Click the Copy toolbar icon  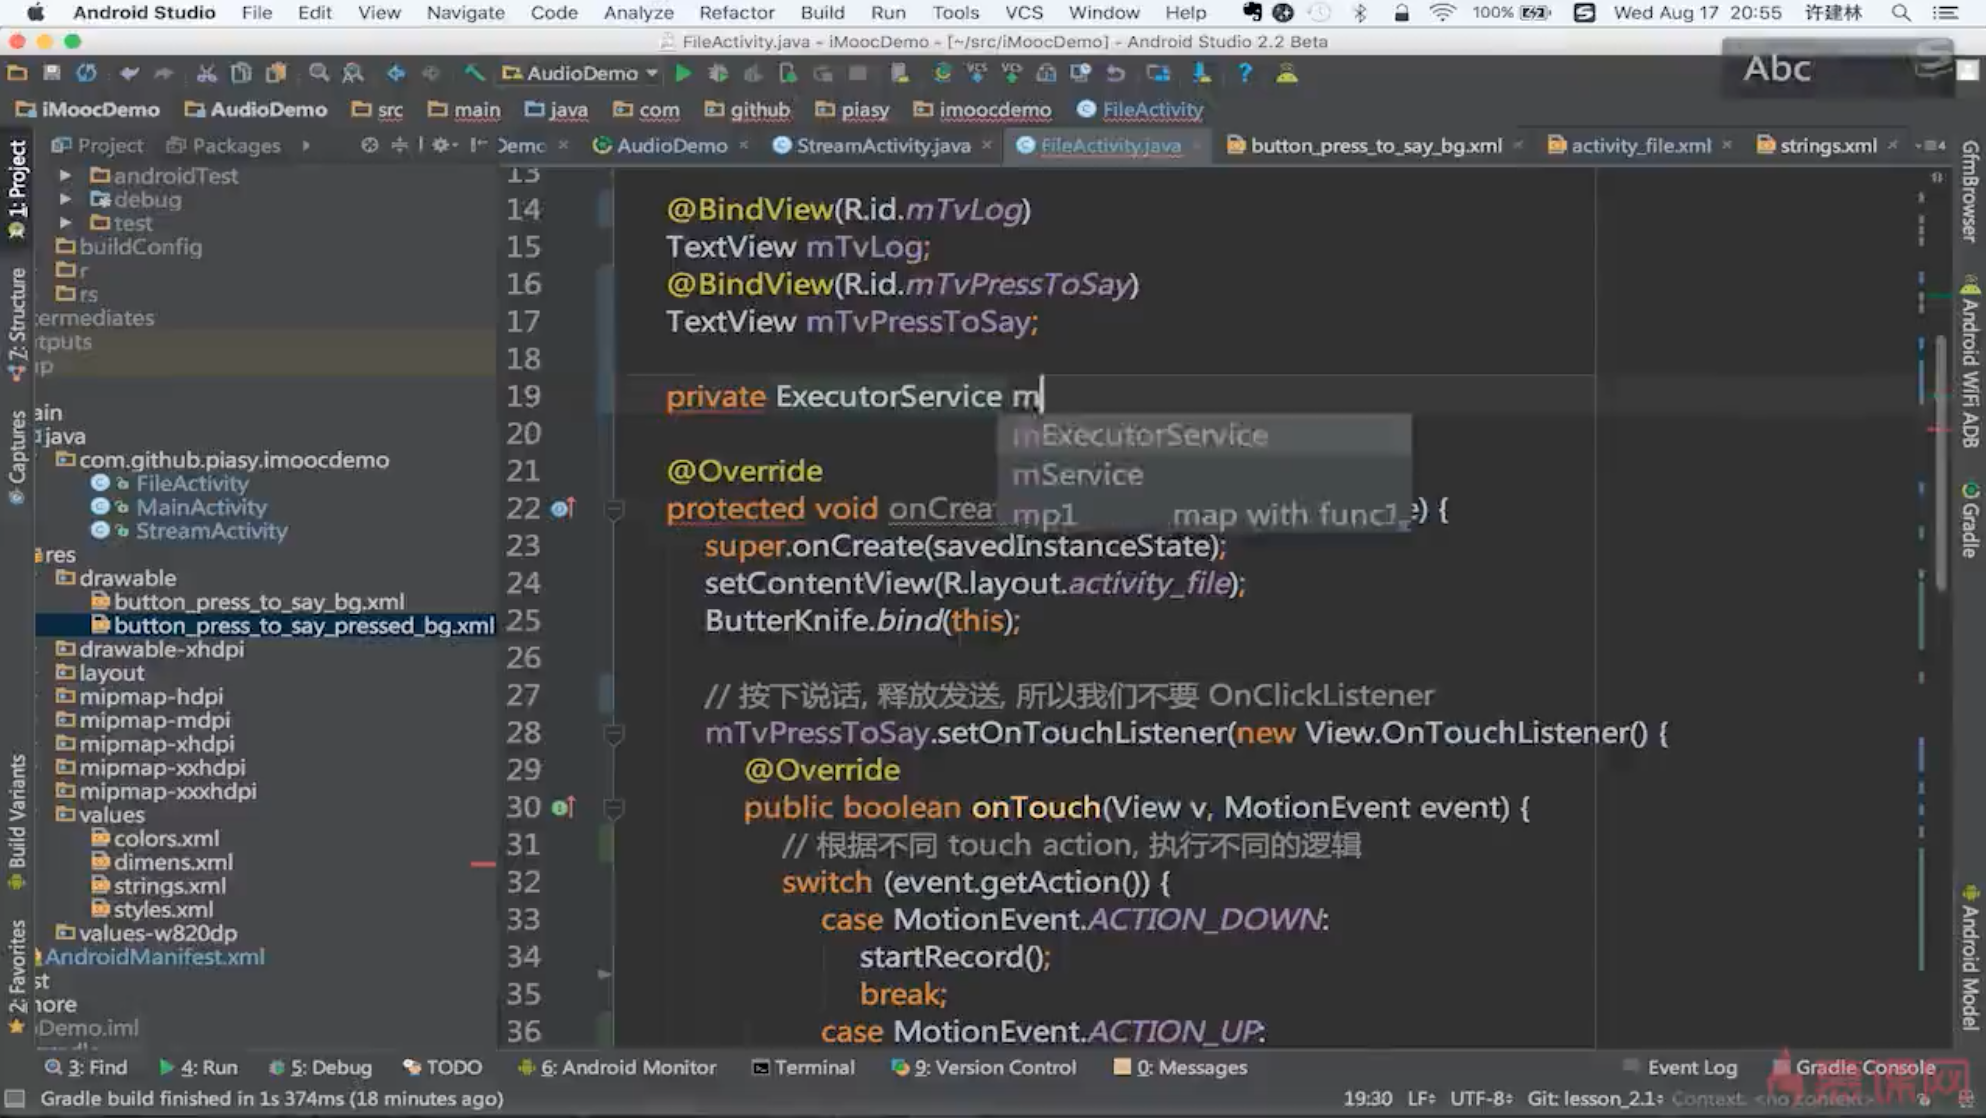point(241,73)
